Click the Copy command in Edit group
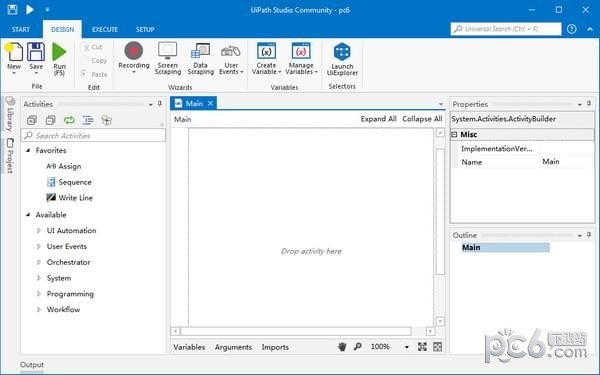Image resolution: width=600 pixels, height=375 pixels. pyautogui.click(x=95, y=60)
